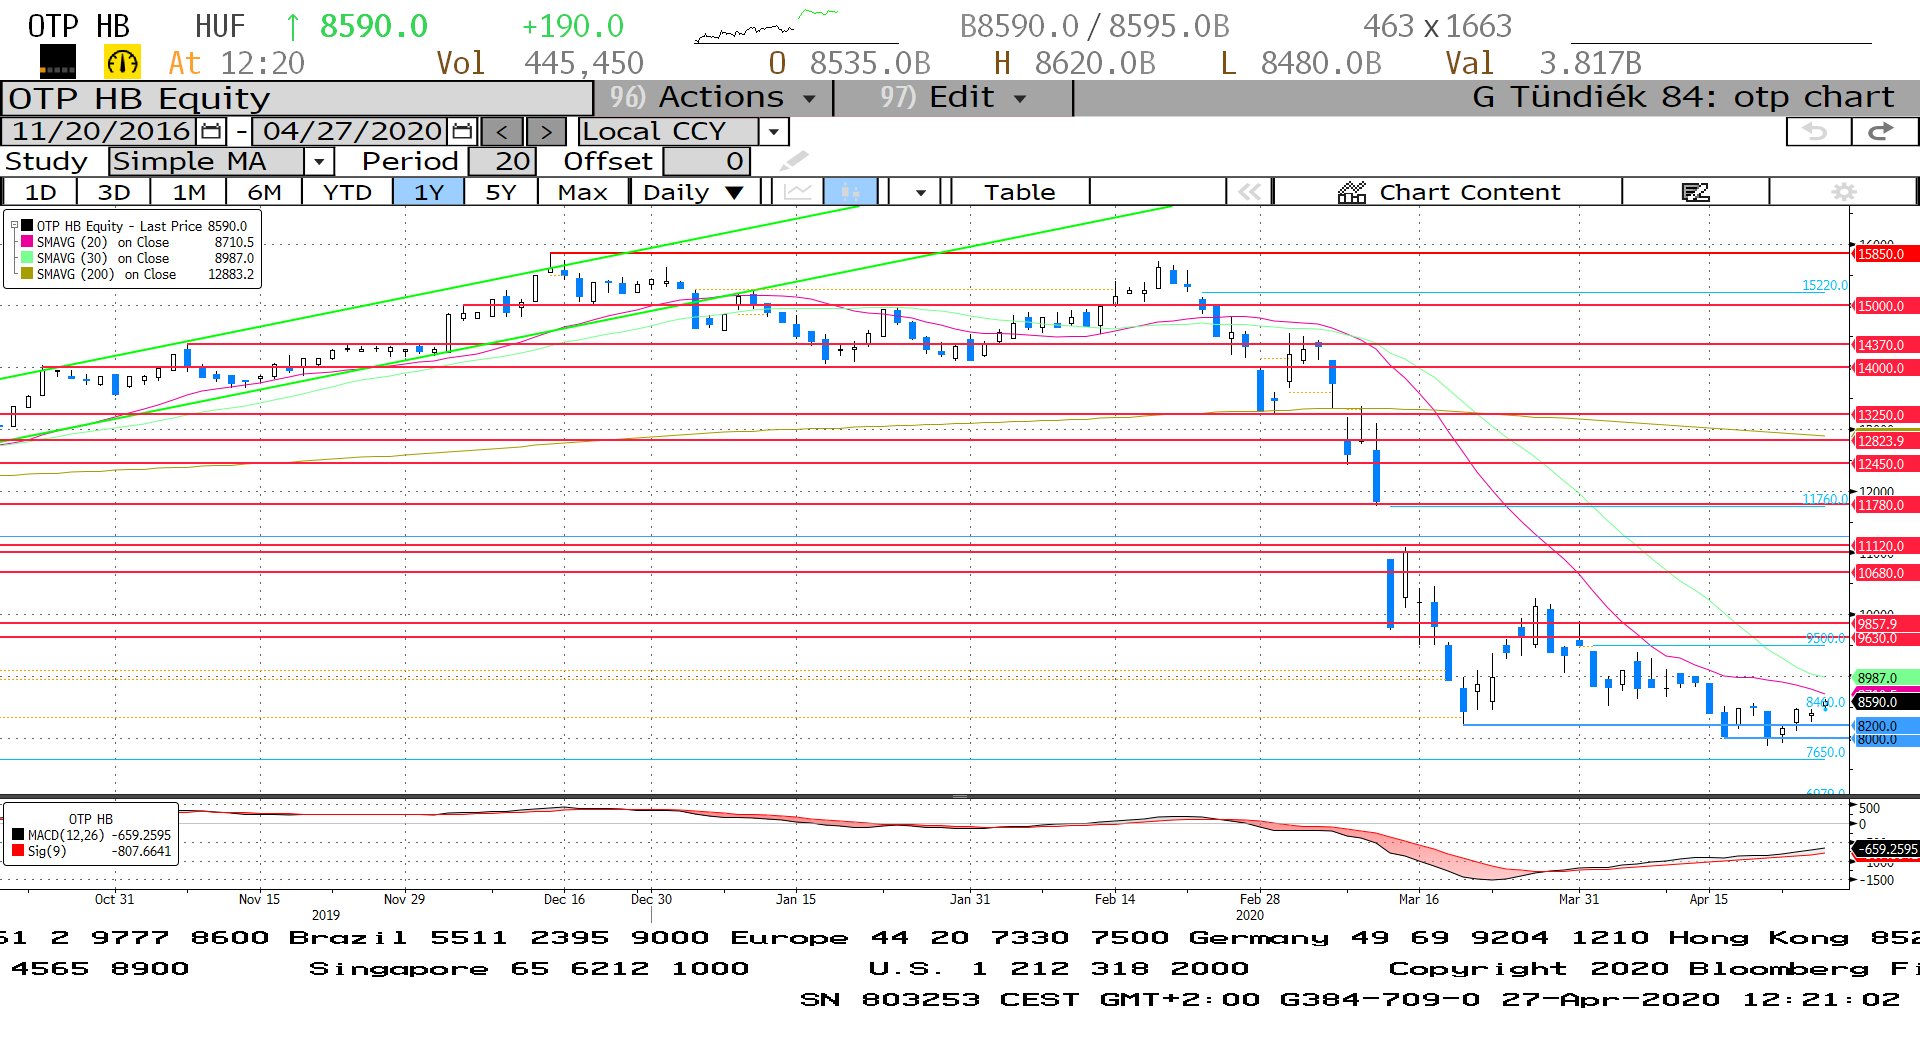
Task: Select YTD time range
Action: click(347, 191)
